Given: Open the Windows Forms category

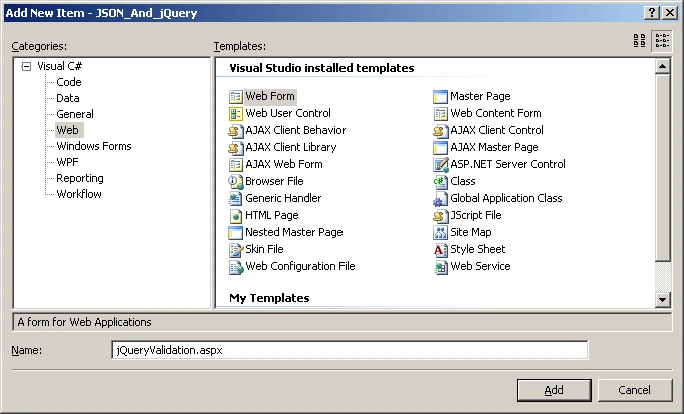Looking at the screenshot, I should (x=94, y=146).
